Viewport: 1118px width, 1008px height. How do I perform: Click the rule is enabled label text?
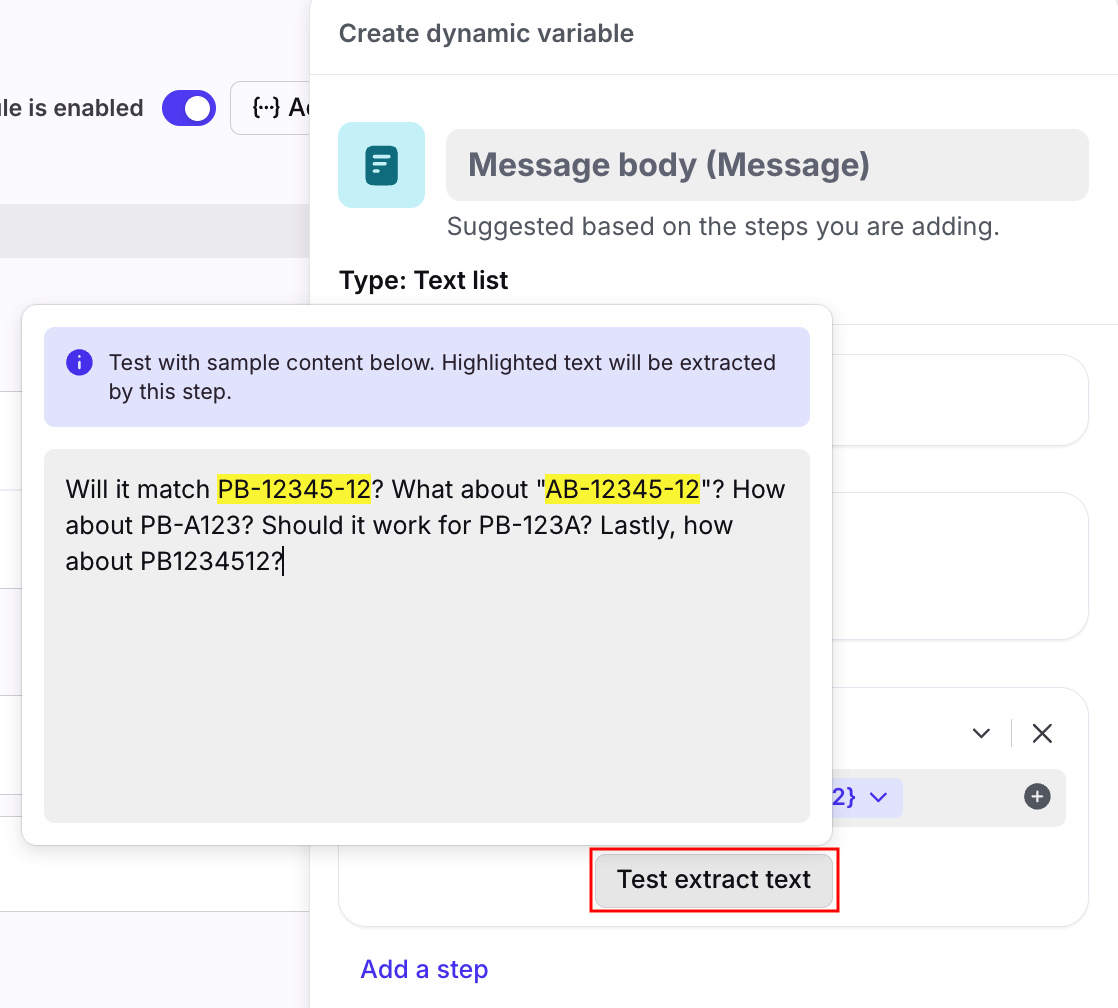[72, 108]
